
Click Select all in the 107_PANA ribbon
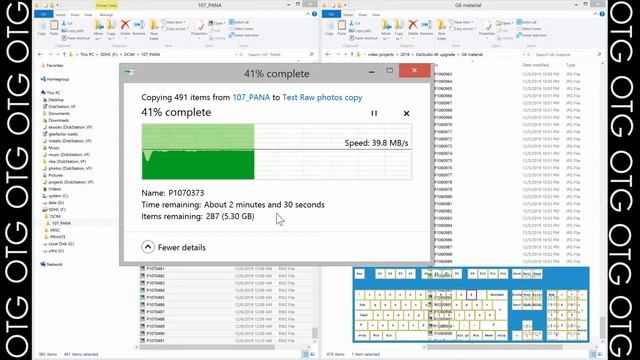click(x=239, y=22)
